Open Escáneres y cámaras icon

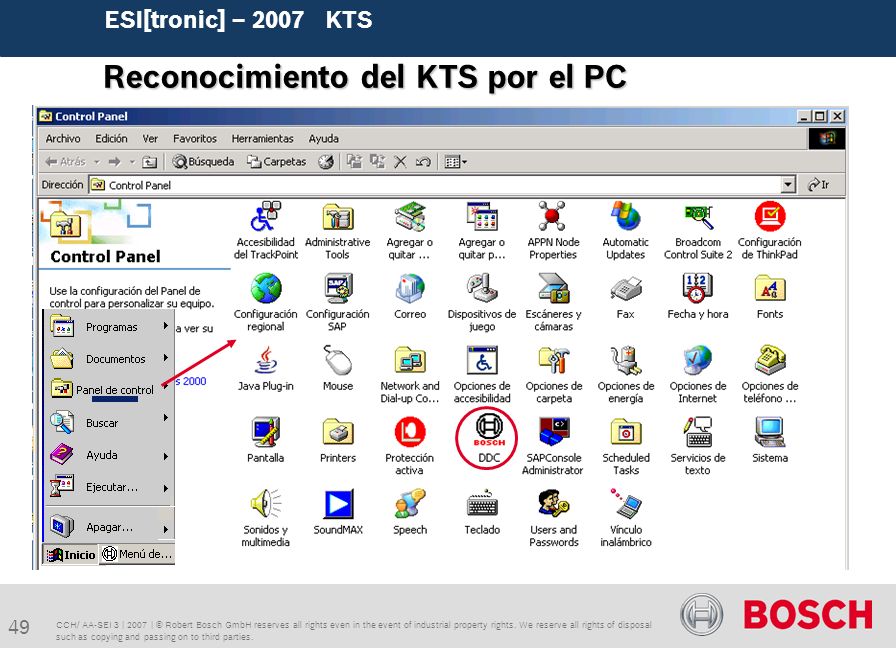(x=553, y=289)
